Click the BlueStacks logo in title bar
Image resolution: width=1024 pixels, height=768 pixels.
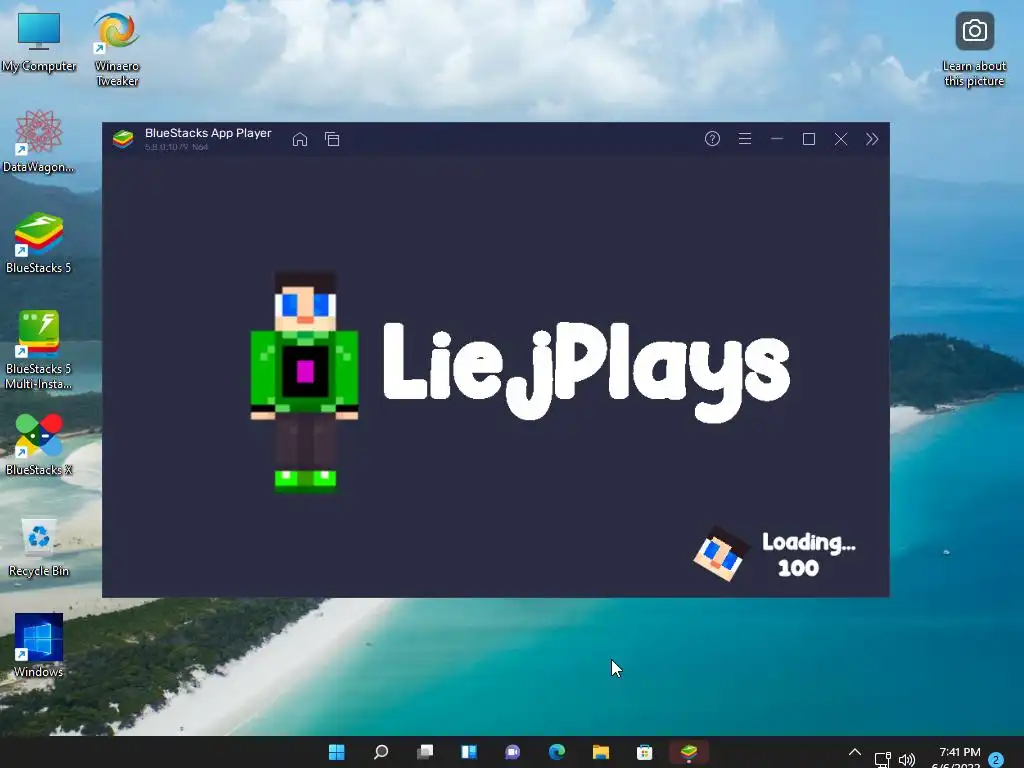click(x=123, y=139)
